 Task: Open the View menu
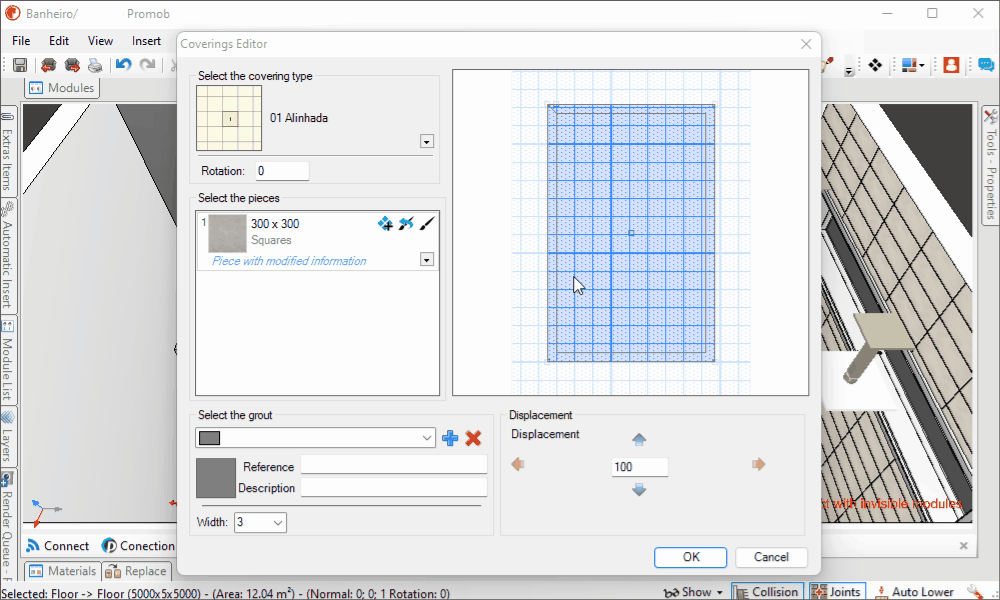(x=100, y=41)
